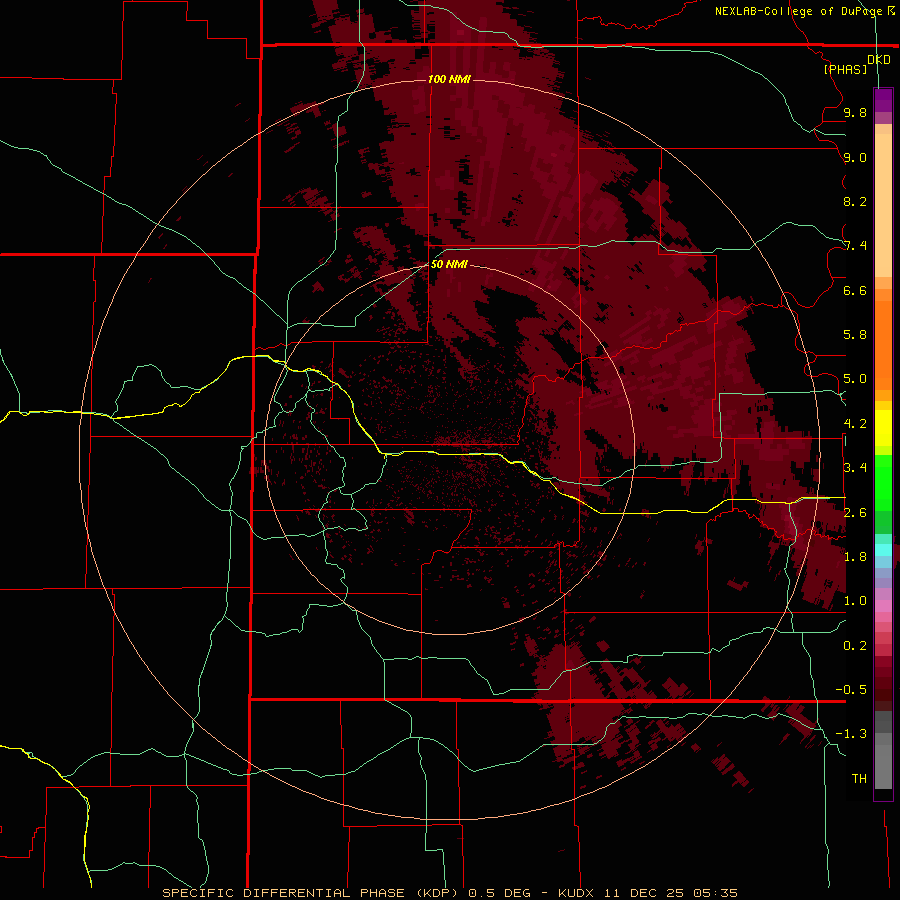Click the 7.4 value on the color scale
The height and width of the screenshot is (900, 900).
[x=855, y=246]
